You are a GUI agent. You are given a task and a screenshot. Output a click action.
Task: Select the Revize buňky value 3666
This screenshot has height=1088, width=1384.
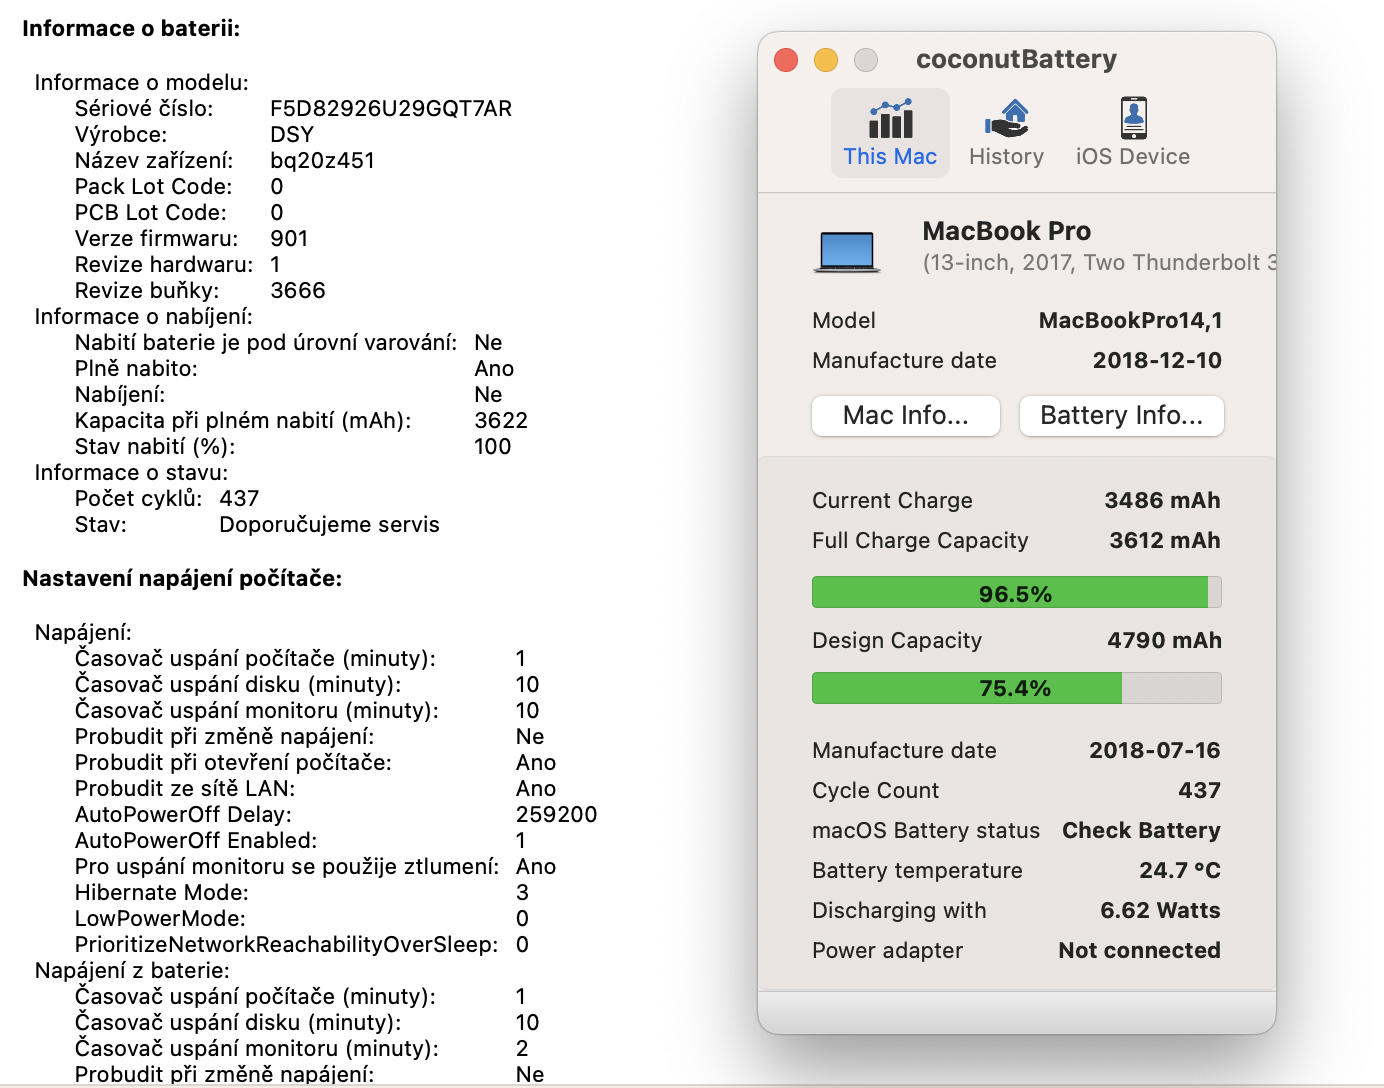click(298, 290)
